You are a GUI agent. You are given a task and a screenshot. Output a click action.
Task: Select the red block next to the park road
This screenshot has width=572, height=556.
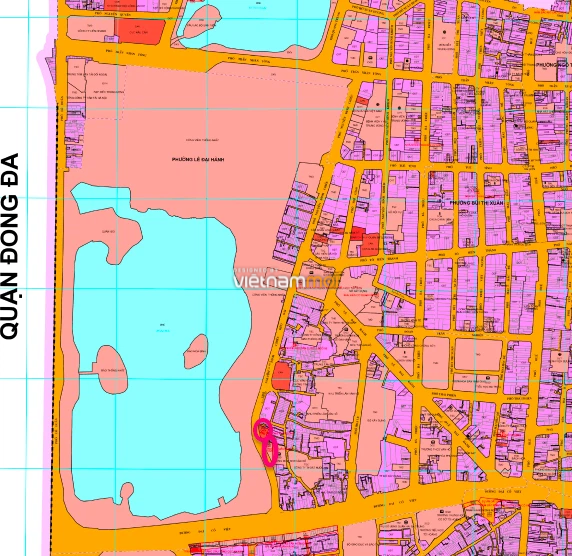tap(282, 376)
